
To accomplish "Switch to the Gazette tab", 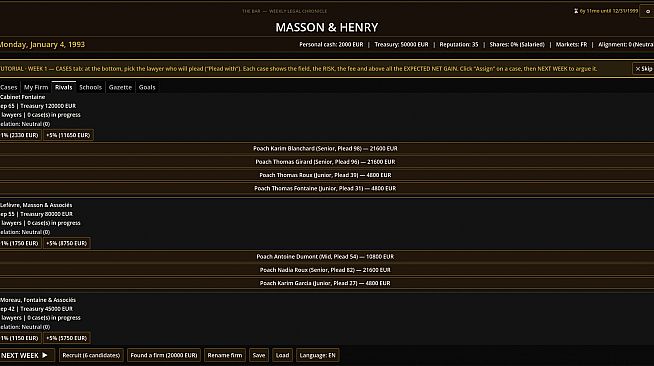I will tap(120, 87).
